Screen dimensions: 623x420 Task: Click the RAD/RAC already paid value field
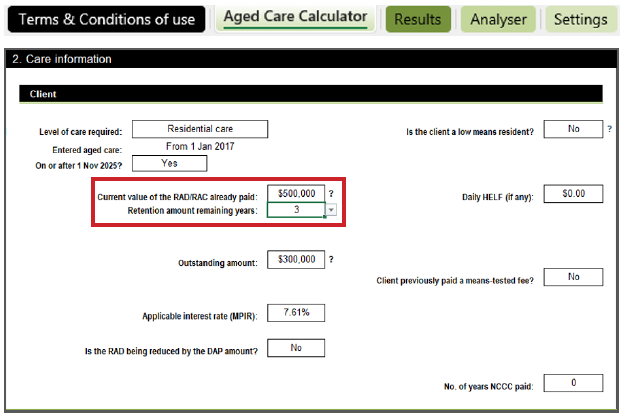pyautogui.click(x=295, y=194)
